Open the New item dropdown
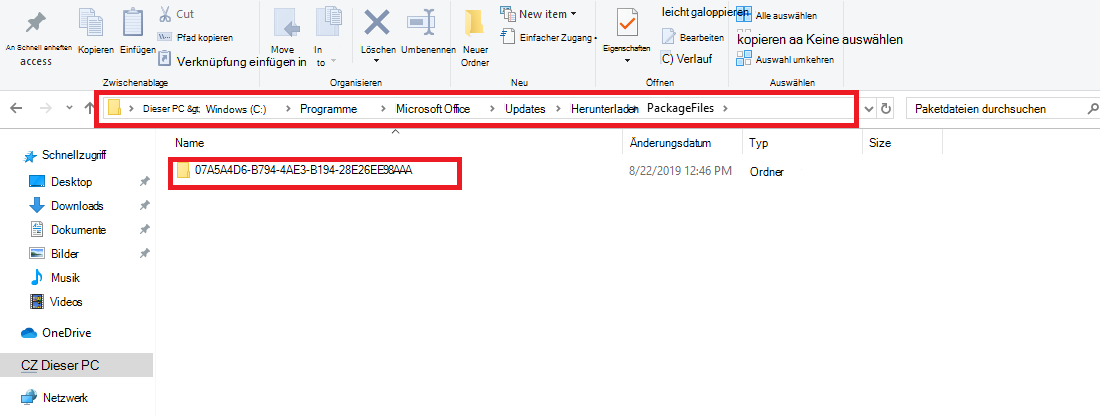 (x=539, y=14)
